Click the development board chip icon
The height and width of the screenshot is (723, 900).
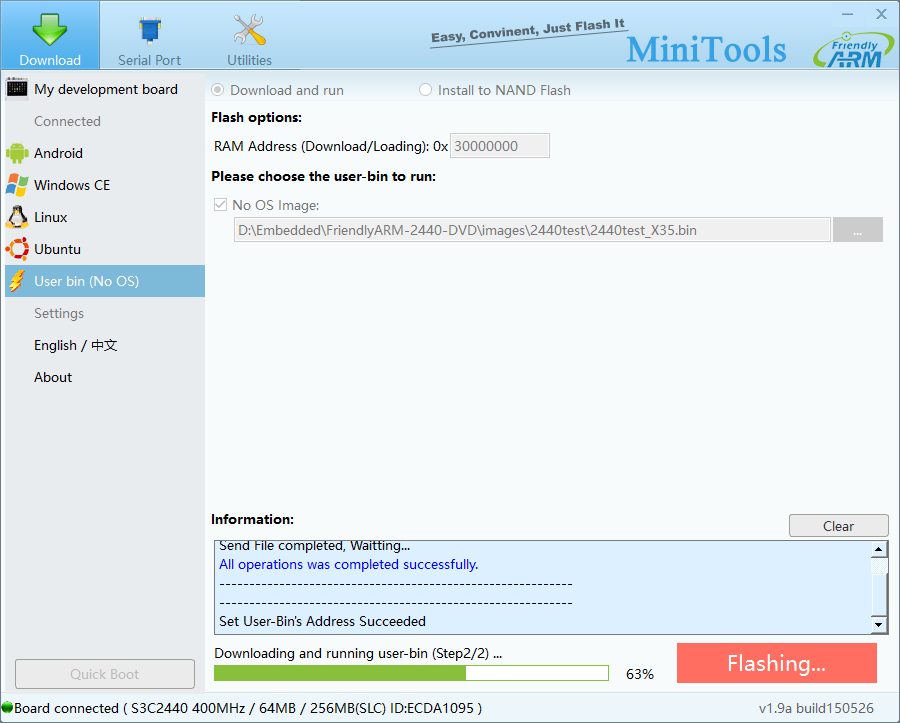click(x=17, y=89)
